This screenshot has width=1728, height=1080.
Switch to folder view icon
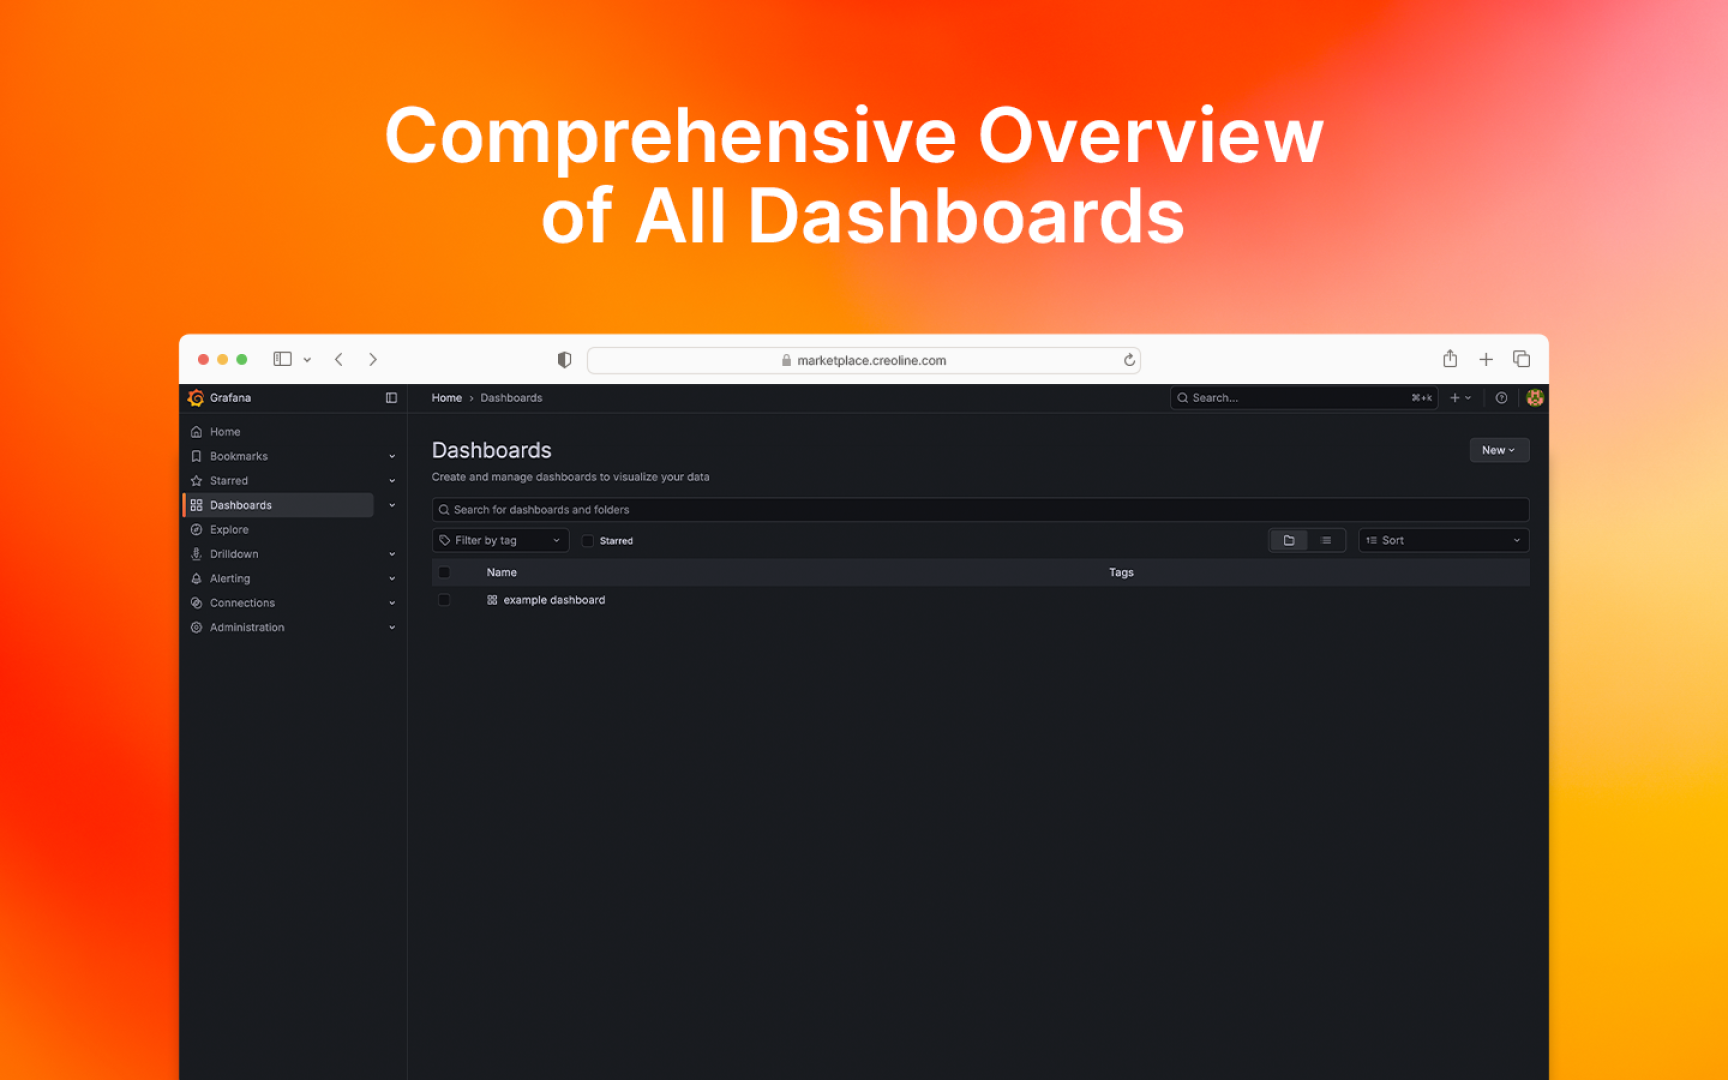pyautogui.click(x=1289, y=541)
